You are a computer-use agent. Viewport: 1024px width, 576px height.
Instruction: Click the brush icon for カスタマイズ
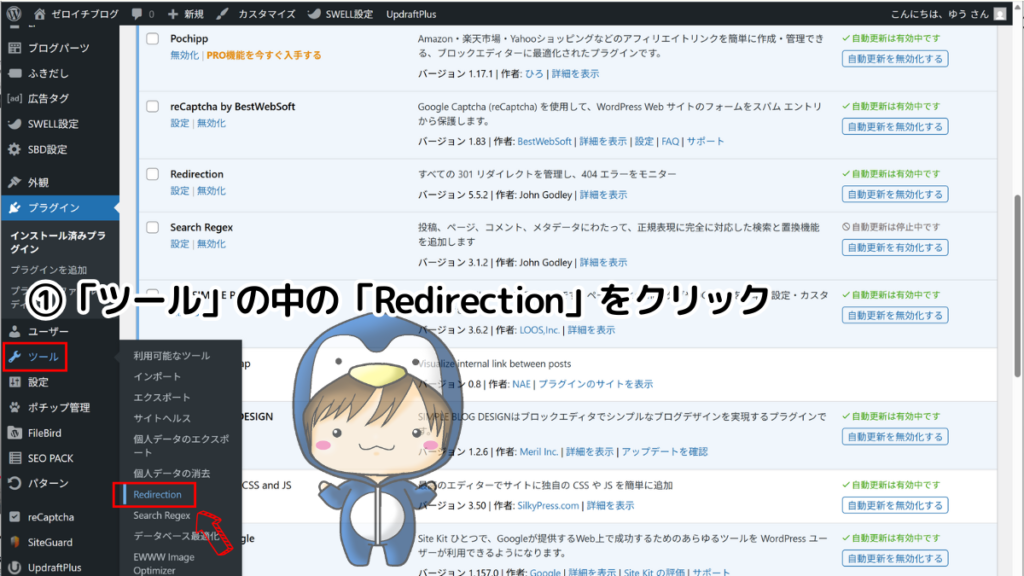(x=223, y=14)
